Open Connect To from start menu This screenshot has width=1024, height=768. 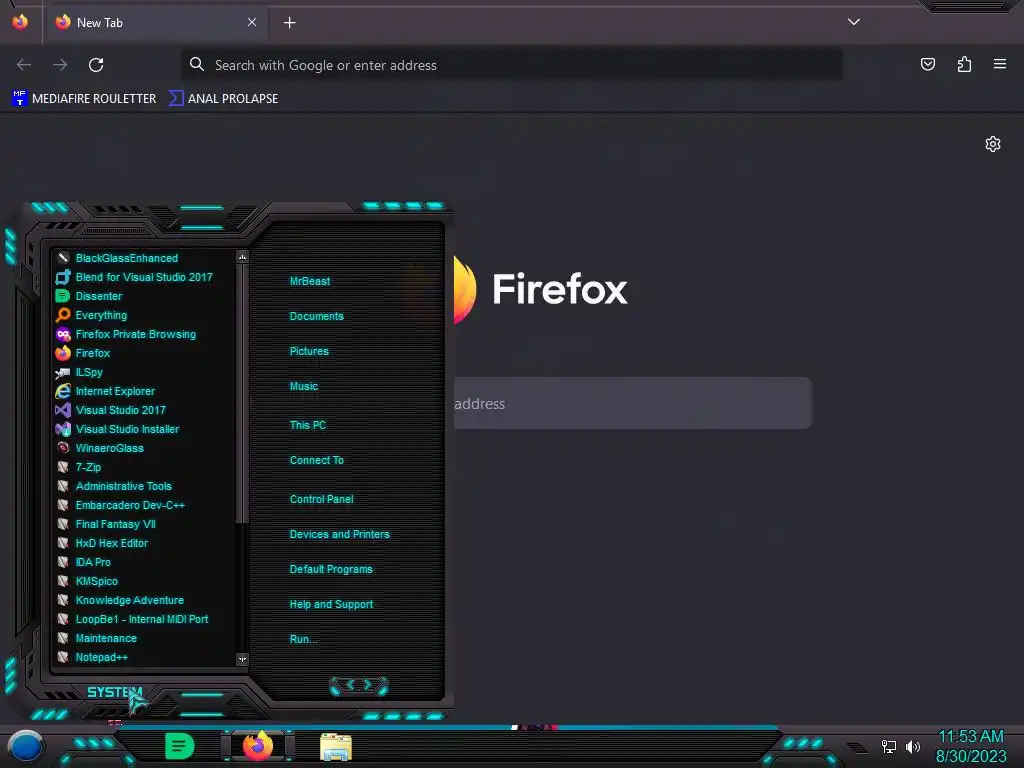point(317,460)
